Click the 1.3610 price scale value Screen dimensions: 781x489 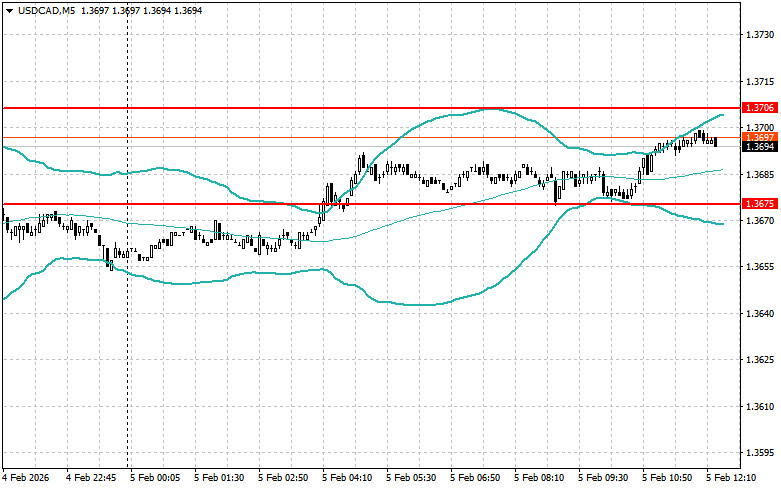[760, 407]
